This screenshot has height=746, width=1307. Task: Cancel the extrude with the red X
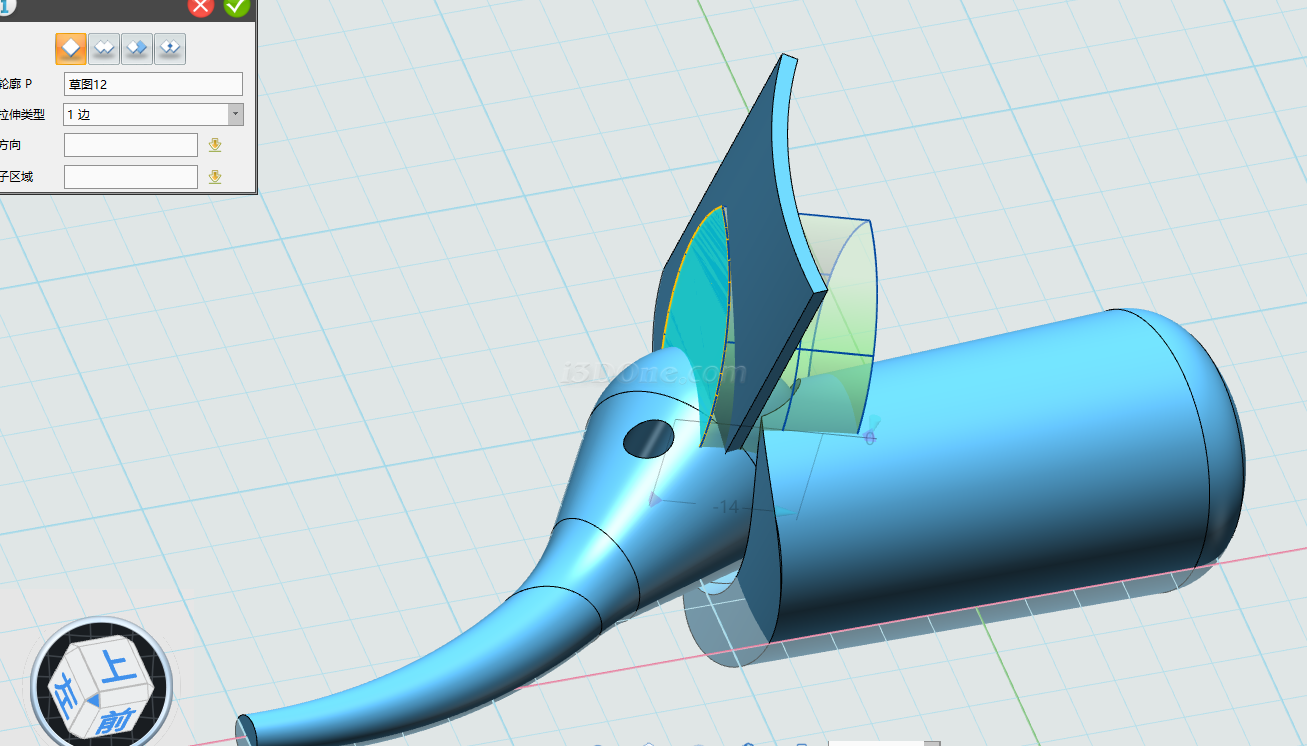click(x=201, y=6)
